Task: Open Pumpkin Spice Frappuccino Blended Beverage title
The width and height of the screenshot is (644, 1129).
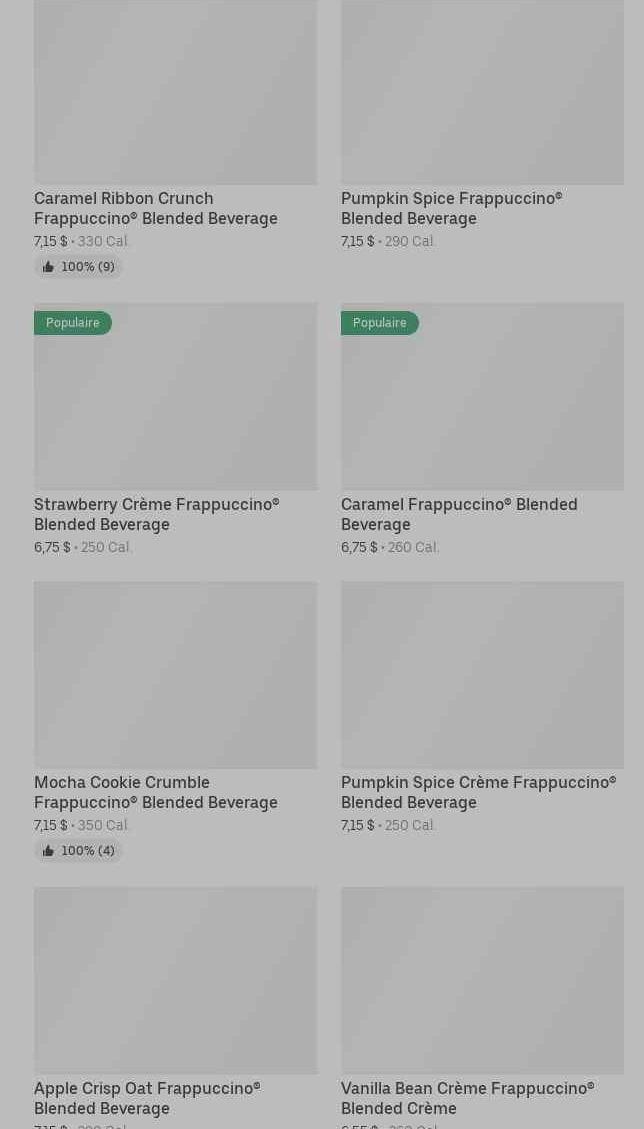Action: pos(451,208)
